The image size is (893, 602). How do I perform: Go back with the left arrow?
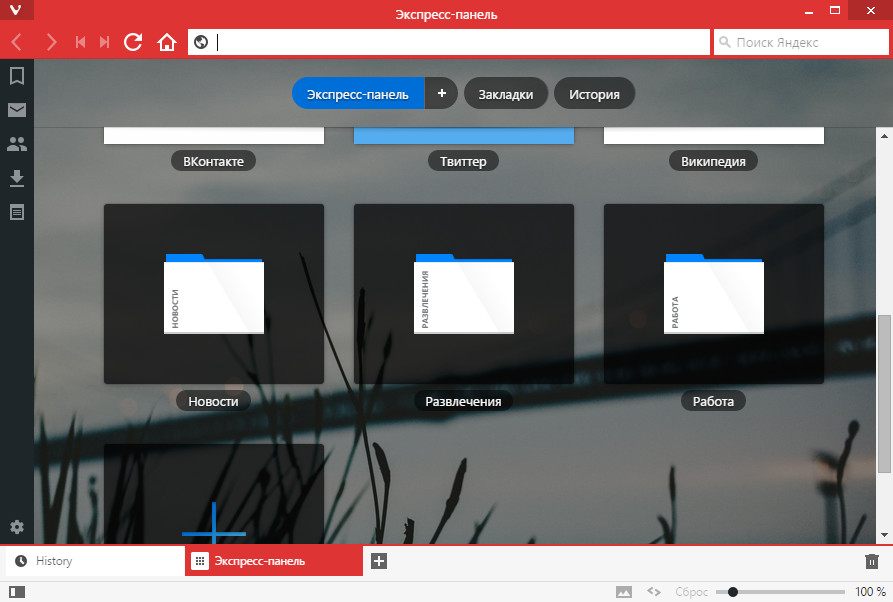17,42
